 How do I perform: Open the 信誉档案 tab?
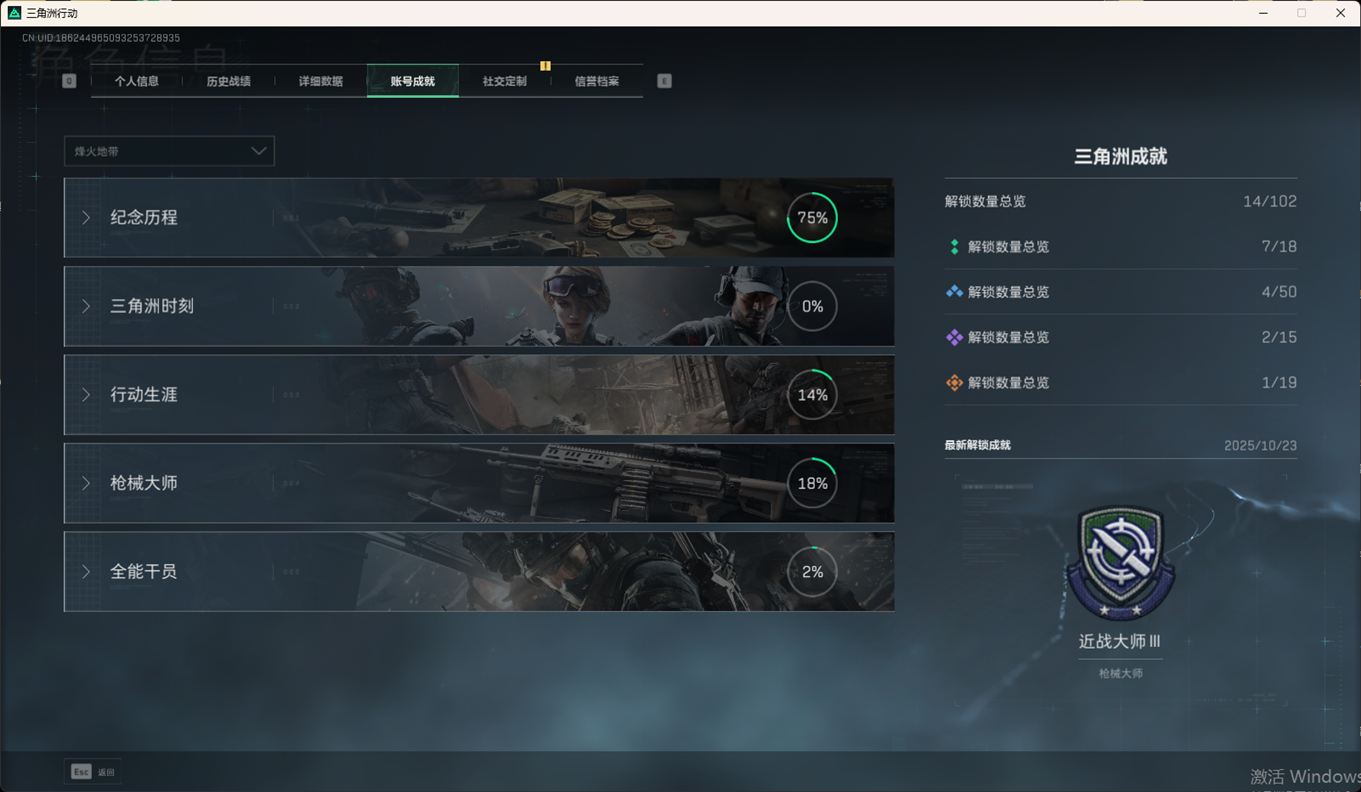click(597, 81)
